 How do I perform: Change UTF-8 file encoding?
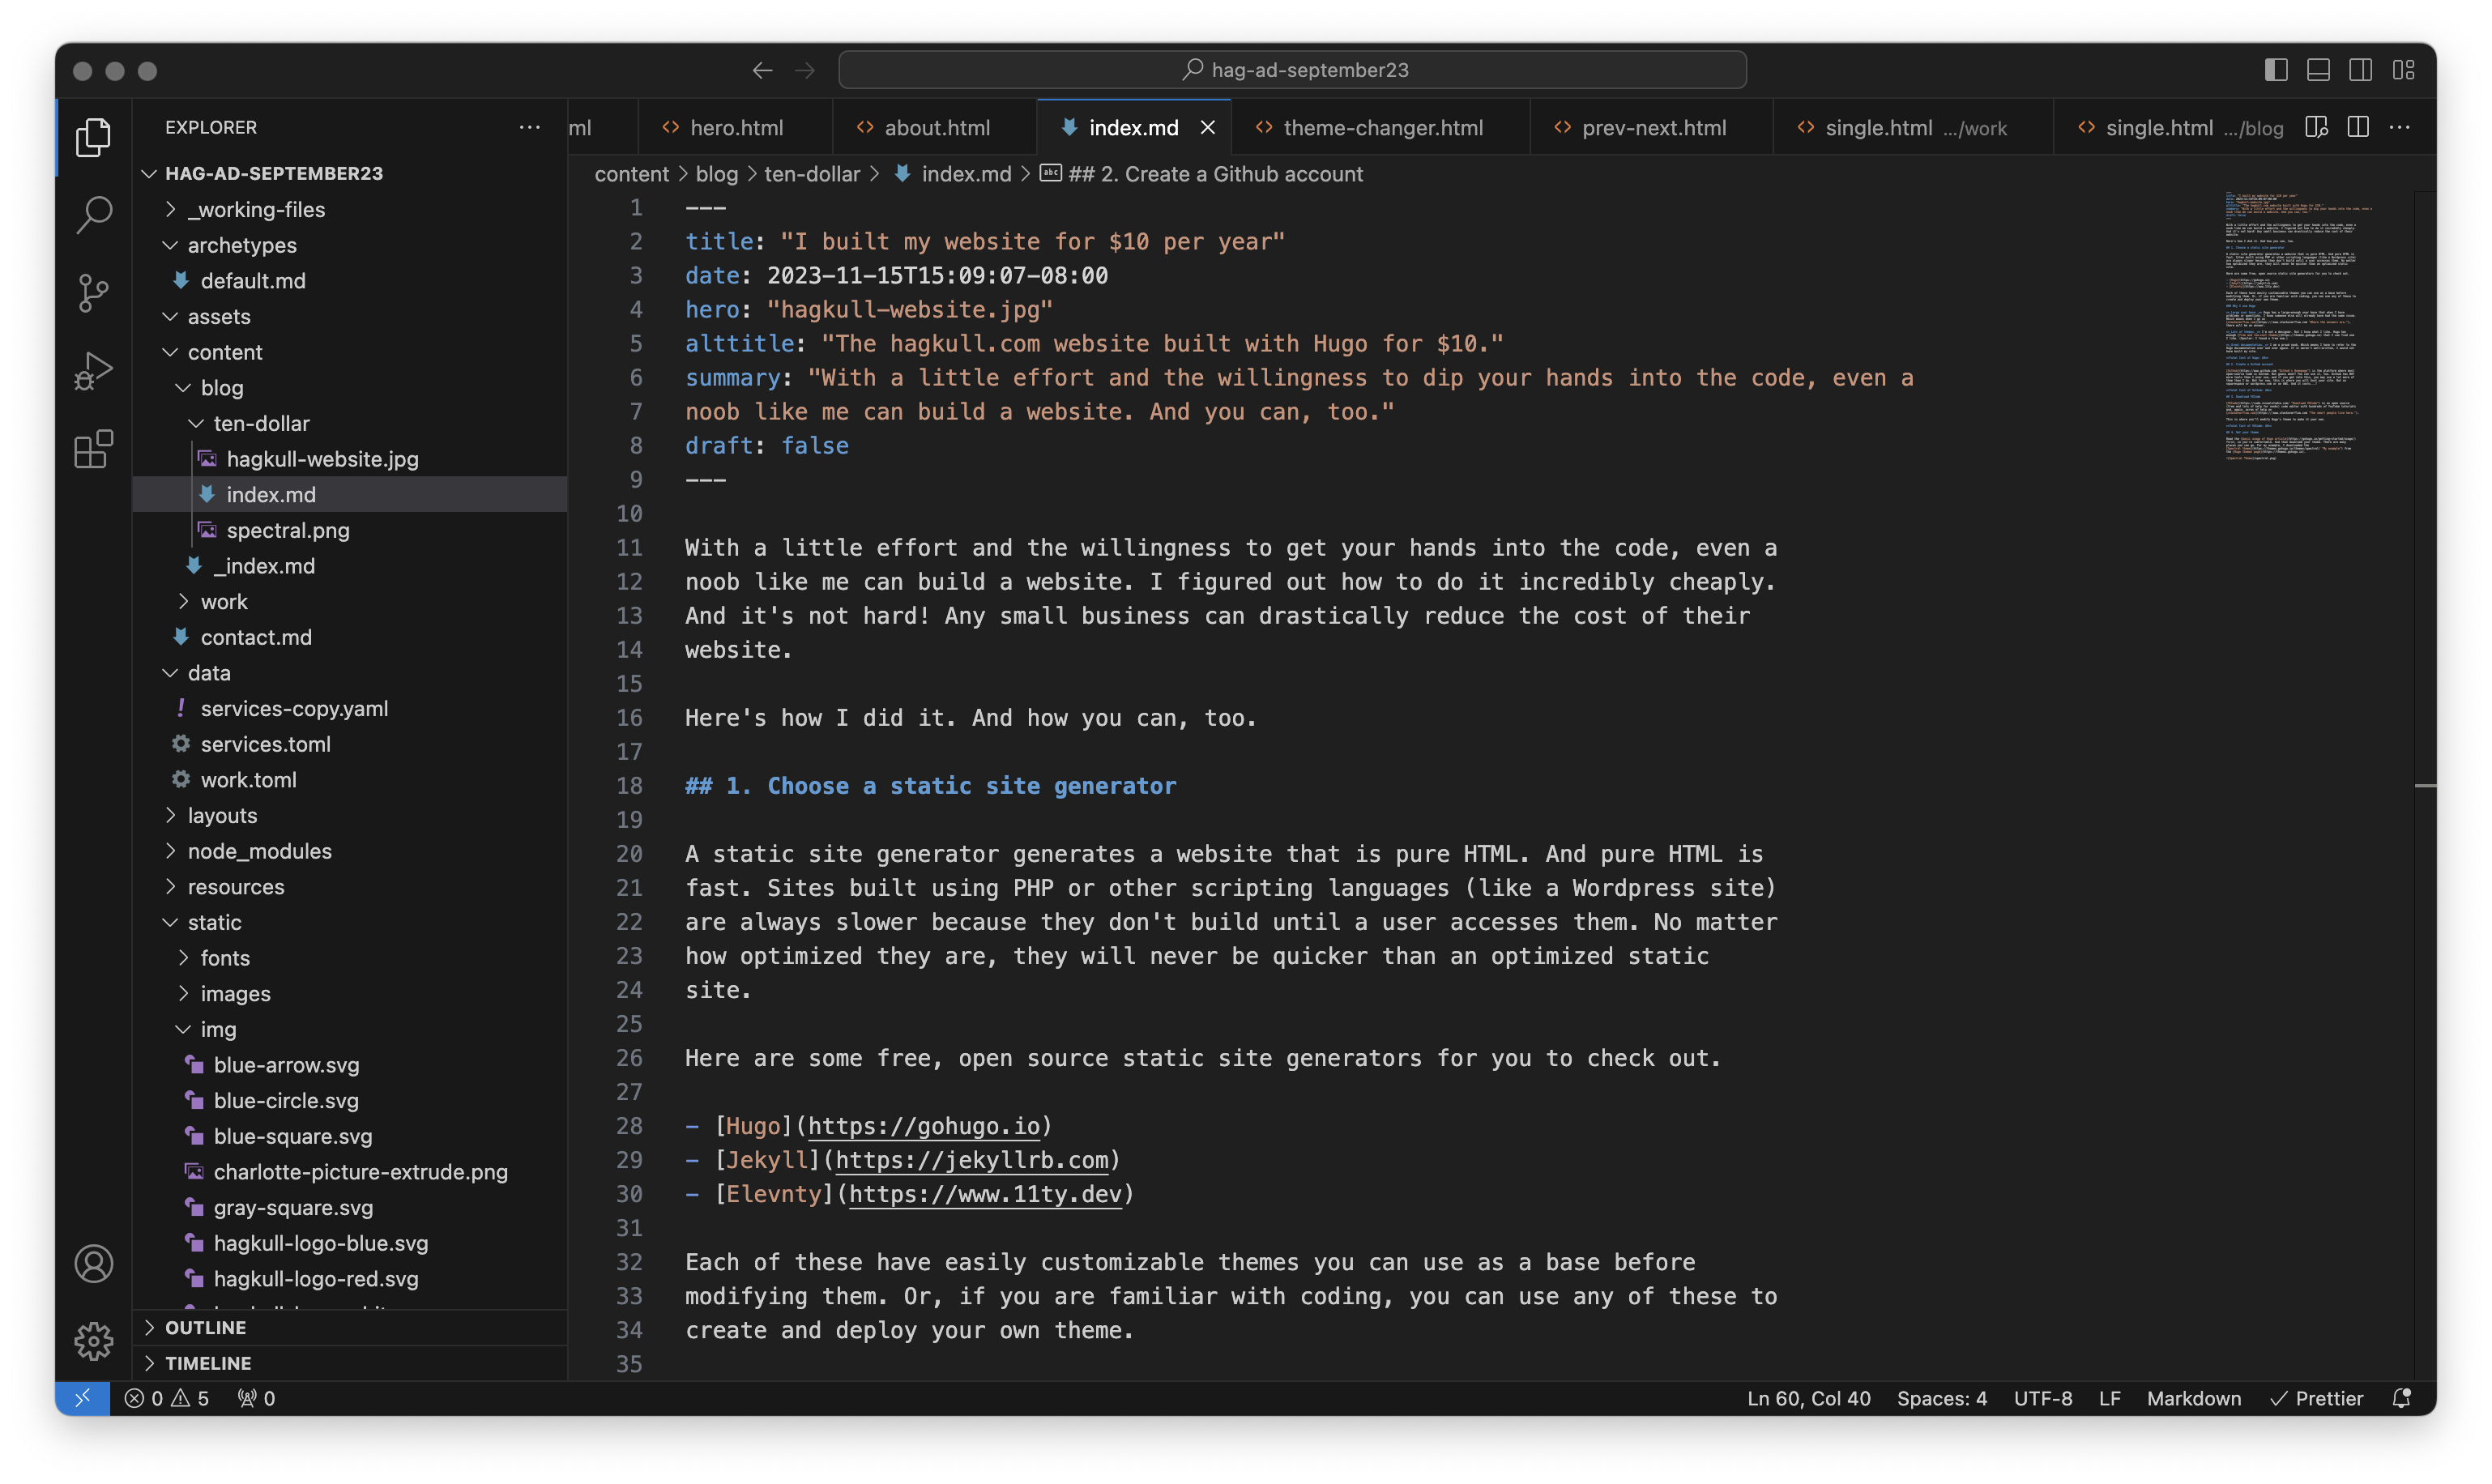(x=2043, y=1398)
